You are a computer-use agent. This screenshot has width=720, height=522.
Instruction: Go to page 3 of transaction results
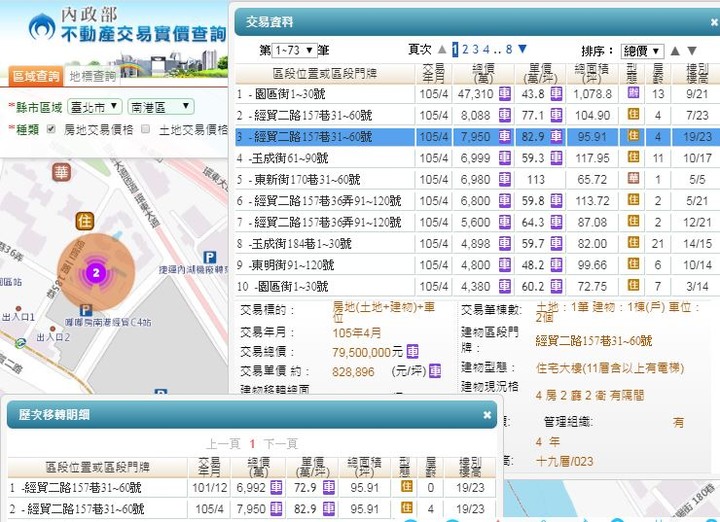[476, 49]
